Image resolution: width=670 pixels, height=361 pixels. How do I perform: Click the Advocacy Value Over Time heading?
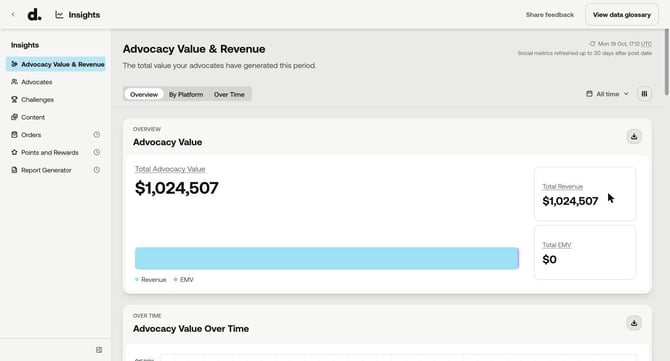click(191, 329)
